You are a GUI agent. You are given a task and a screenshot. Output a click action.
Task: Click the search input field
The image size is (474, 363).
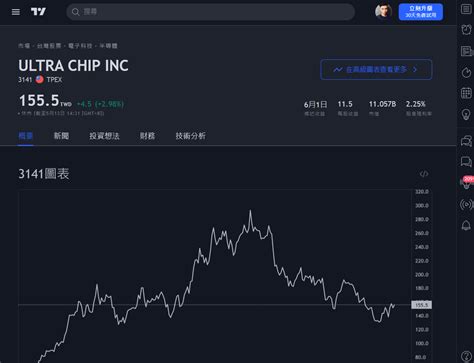click(x=211, y=12)
